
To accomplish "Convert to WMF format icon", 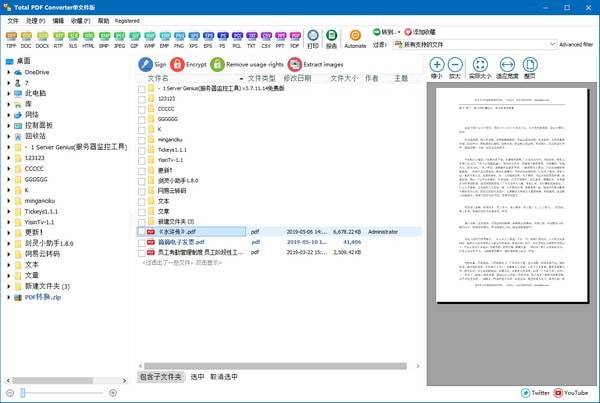I will 150,36.
